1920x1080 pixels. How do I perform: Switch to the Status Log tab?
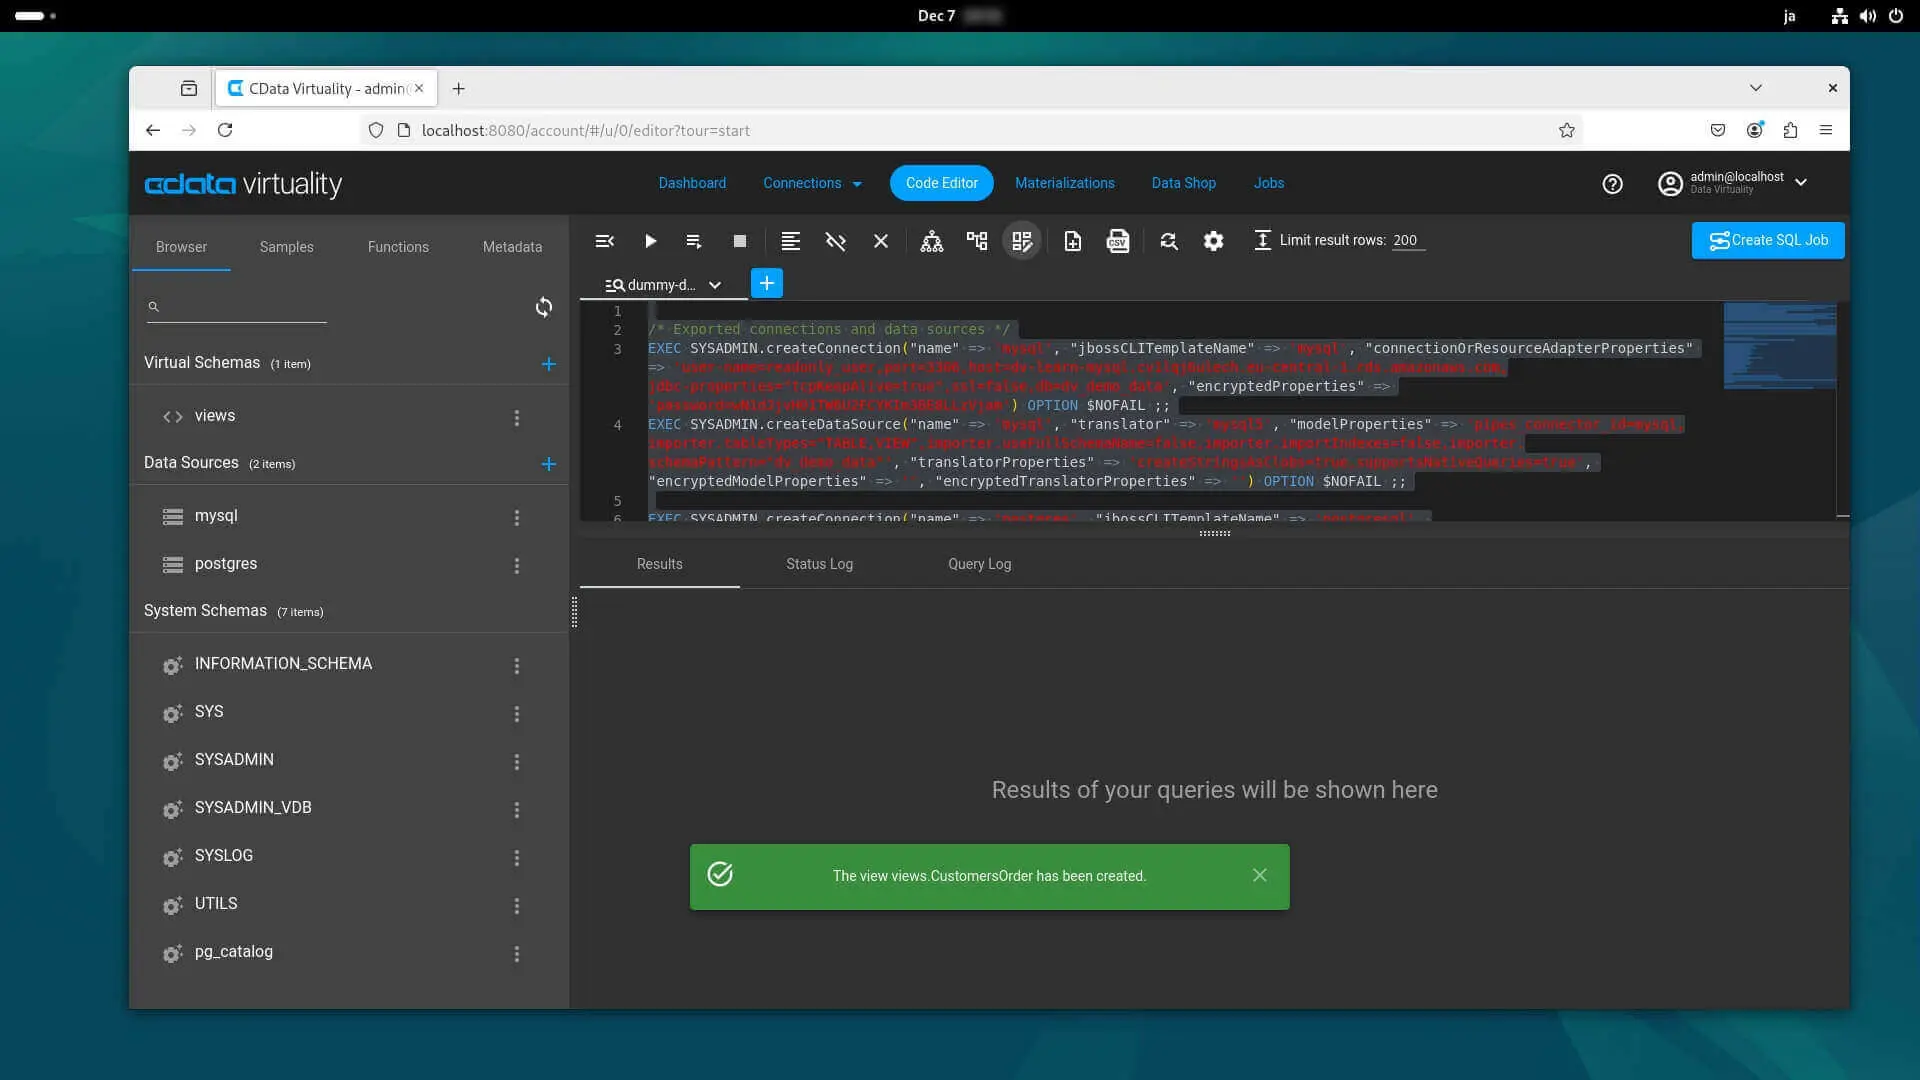coord(819,564)
